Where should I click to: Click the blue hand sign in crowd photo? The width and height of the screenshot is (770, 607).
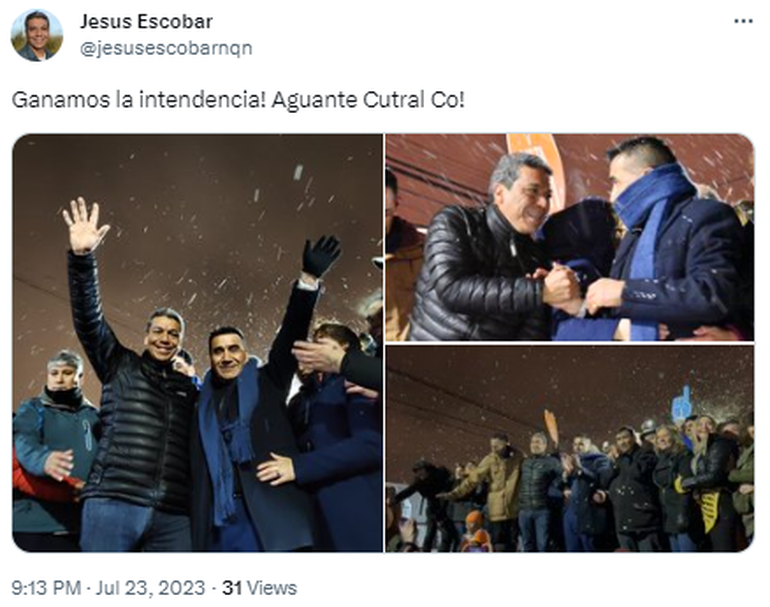click(x=683, y=404)
